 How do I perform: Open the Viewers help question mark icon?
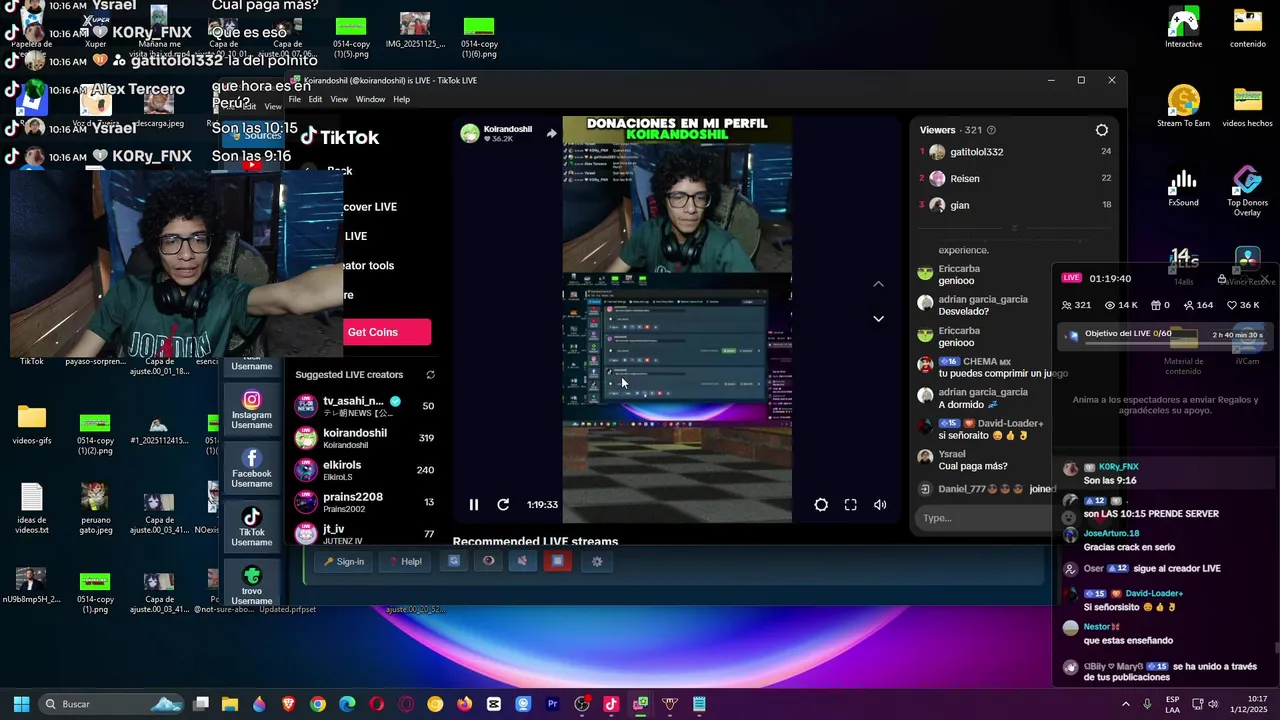(x=991, y=130)
